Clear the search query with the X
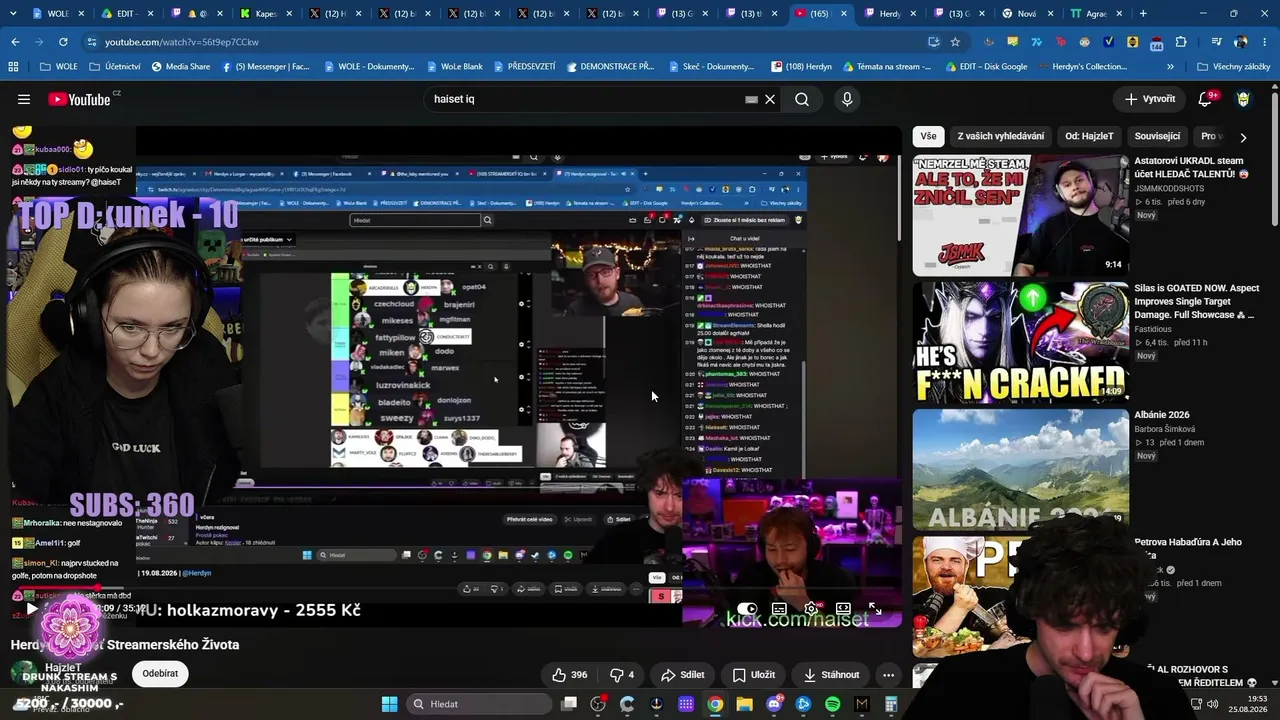The height and width of the screenshot is (720, 1280). click(x=770, y=99)
